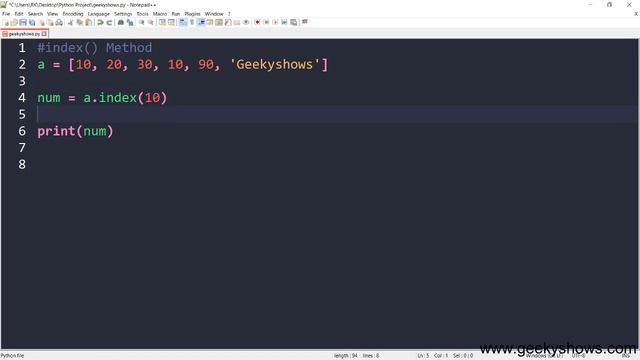The image size is (640, 360).
Task: Open the Tools menu
Action: click(x=142, y=14)
